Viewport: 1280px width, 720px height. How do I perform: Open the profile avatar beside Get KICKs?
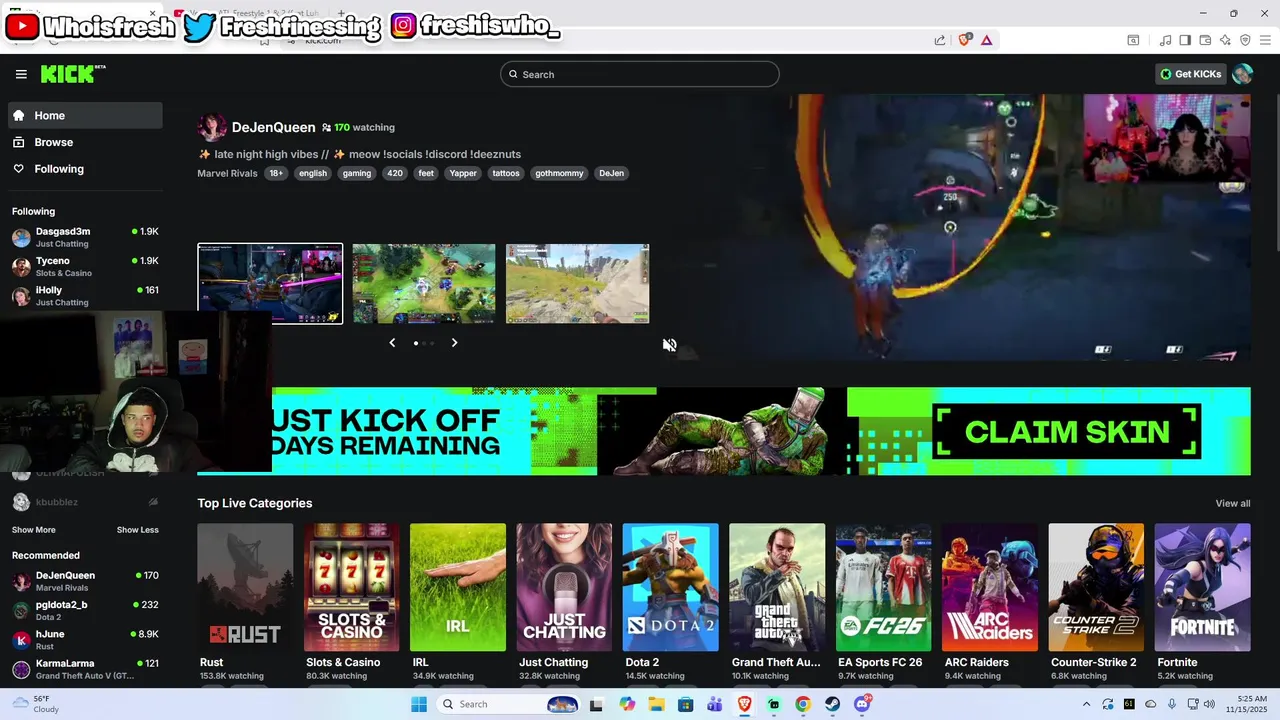coord(1242,74)
